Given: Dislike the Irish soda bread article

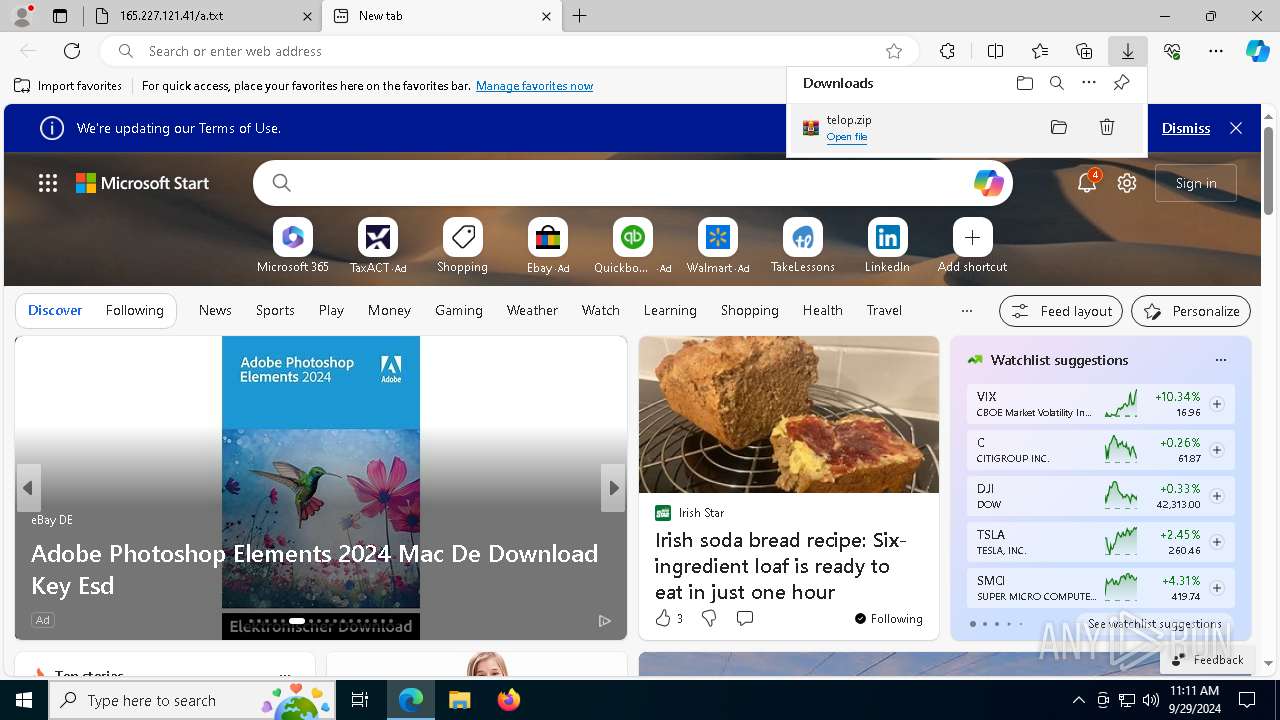Looking at the screenshot, I should [x=709, y=619].
